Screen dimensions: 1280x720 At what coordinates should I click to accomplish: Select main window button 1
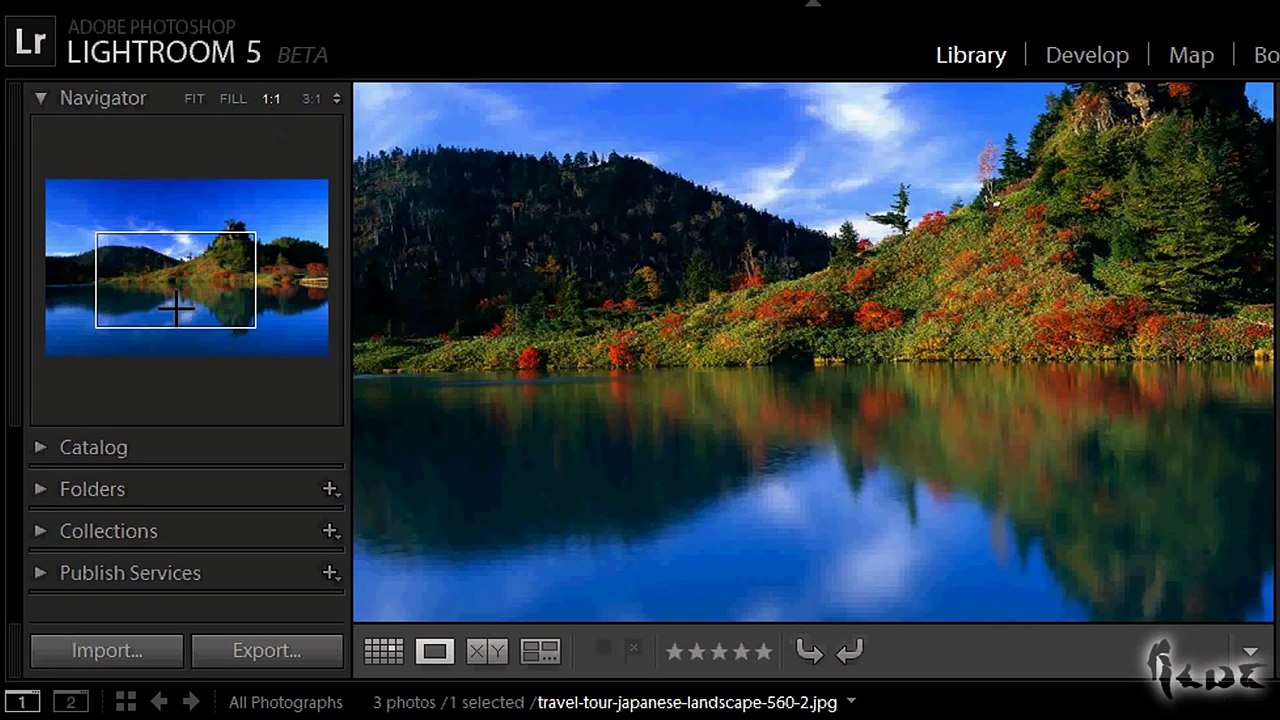click(x=23, y=701)
